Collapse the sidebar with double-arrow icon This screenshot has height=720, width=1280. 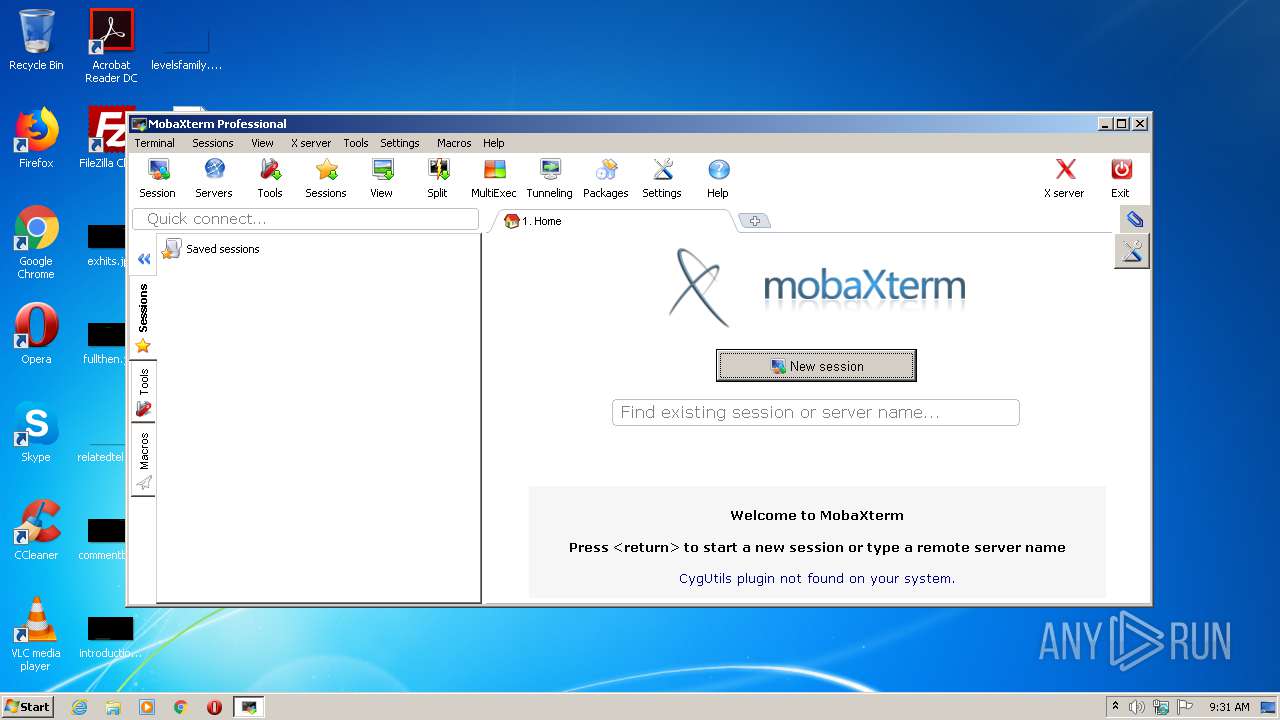pos(144,259)
